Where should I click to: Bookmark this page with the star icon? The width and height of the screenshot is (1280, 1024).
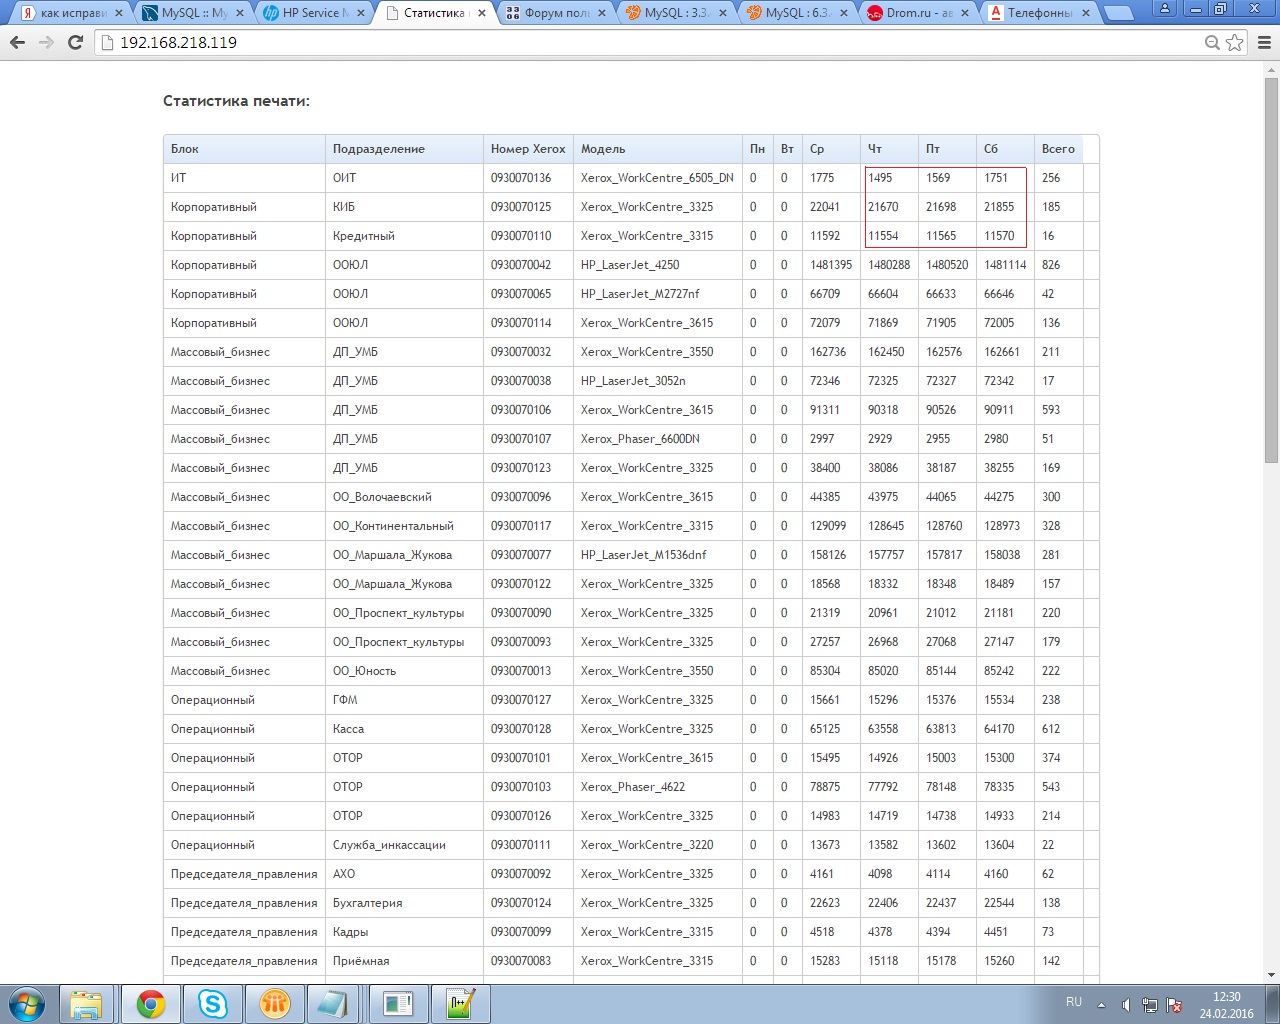[x=1235, y=43]
